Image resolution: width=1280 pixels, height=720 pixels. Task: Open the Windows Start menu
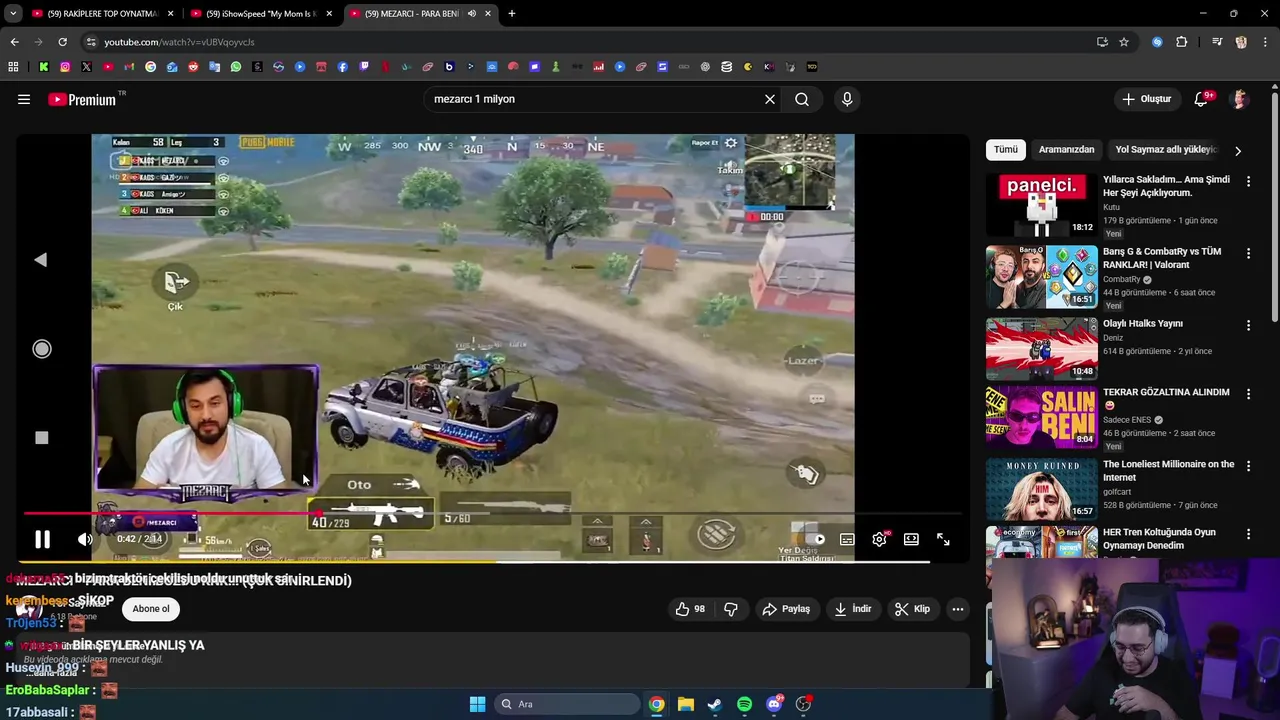[478, 704]
